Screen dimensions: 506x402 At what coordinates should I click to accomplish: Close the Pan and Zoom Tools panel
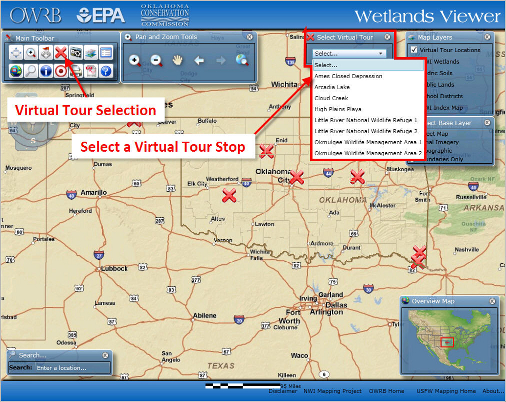click(249, 37)
